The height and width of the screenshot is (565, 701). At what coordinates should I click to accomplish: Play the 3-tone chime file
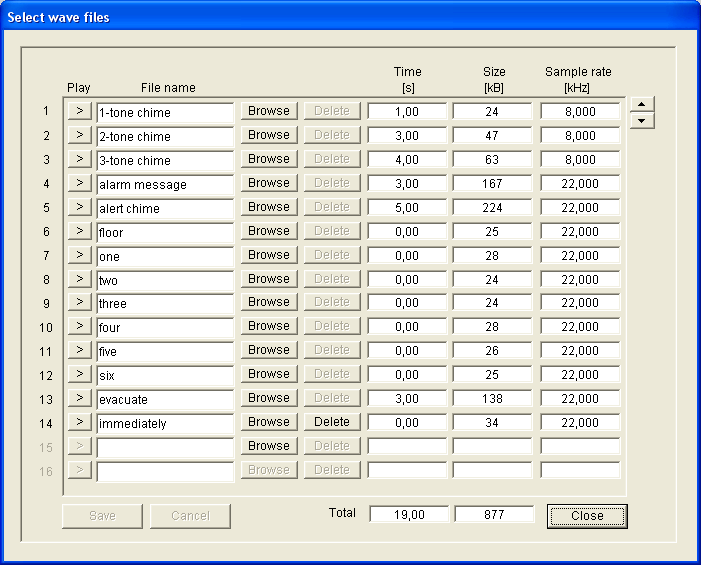(x=80, y=159)
